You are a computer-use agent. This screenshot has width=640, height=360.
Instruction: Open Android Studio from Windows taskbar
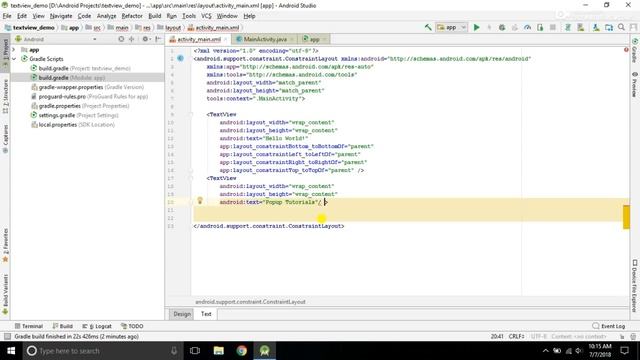coord(264,351)
